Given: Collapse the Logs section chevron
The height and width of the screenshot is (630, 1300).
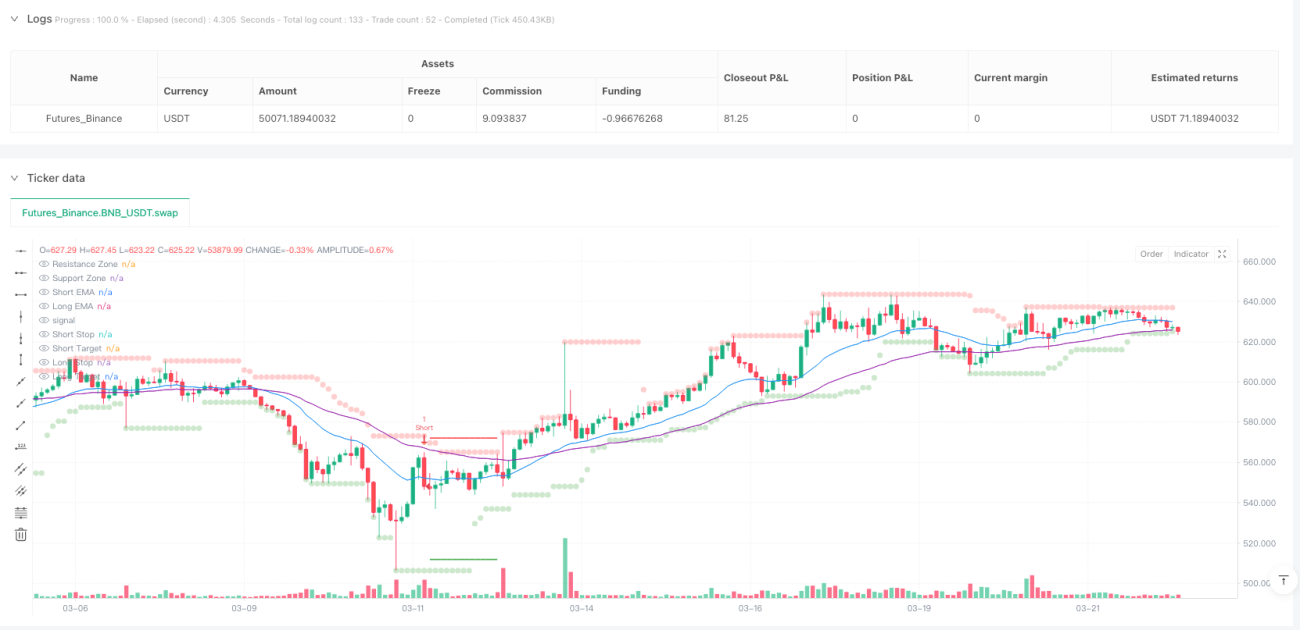Looking at the screenshot, I should point(15,18).
